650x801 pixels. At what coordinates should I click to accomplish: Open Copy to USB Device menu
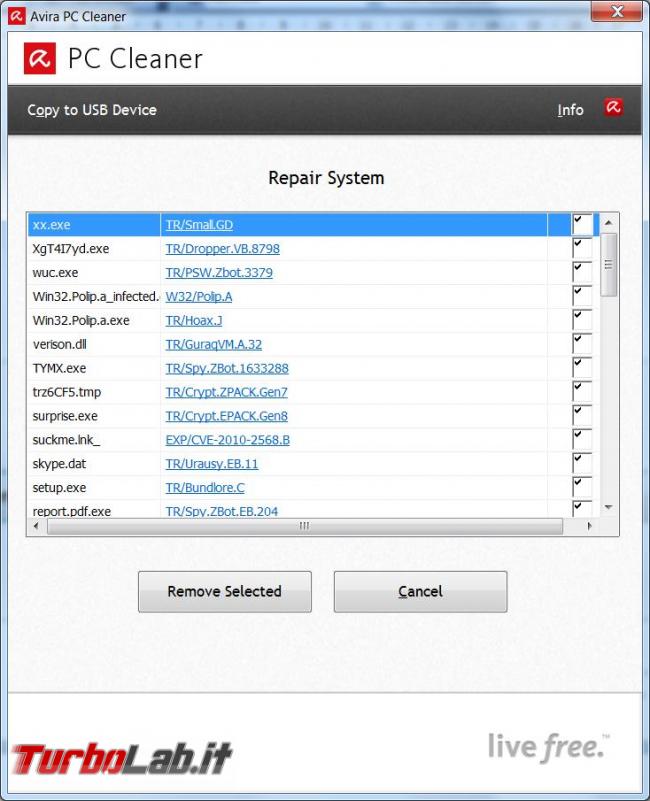pyautogui.click(x=92, y=110)
